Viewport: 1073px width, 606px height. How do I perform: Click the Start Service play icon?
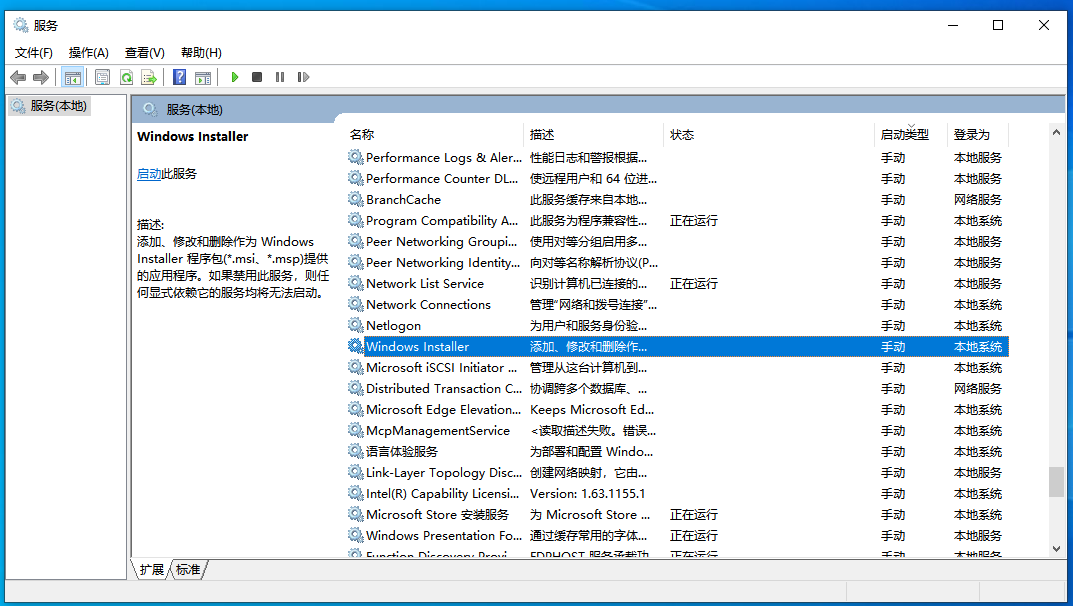click(x=235, y=77)
